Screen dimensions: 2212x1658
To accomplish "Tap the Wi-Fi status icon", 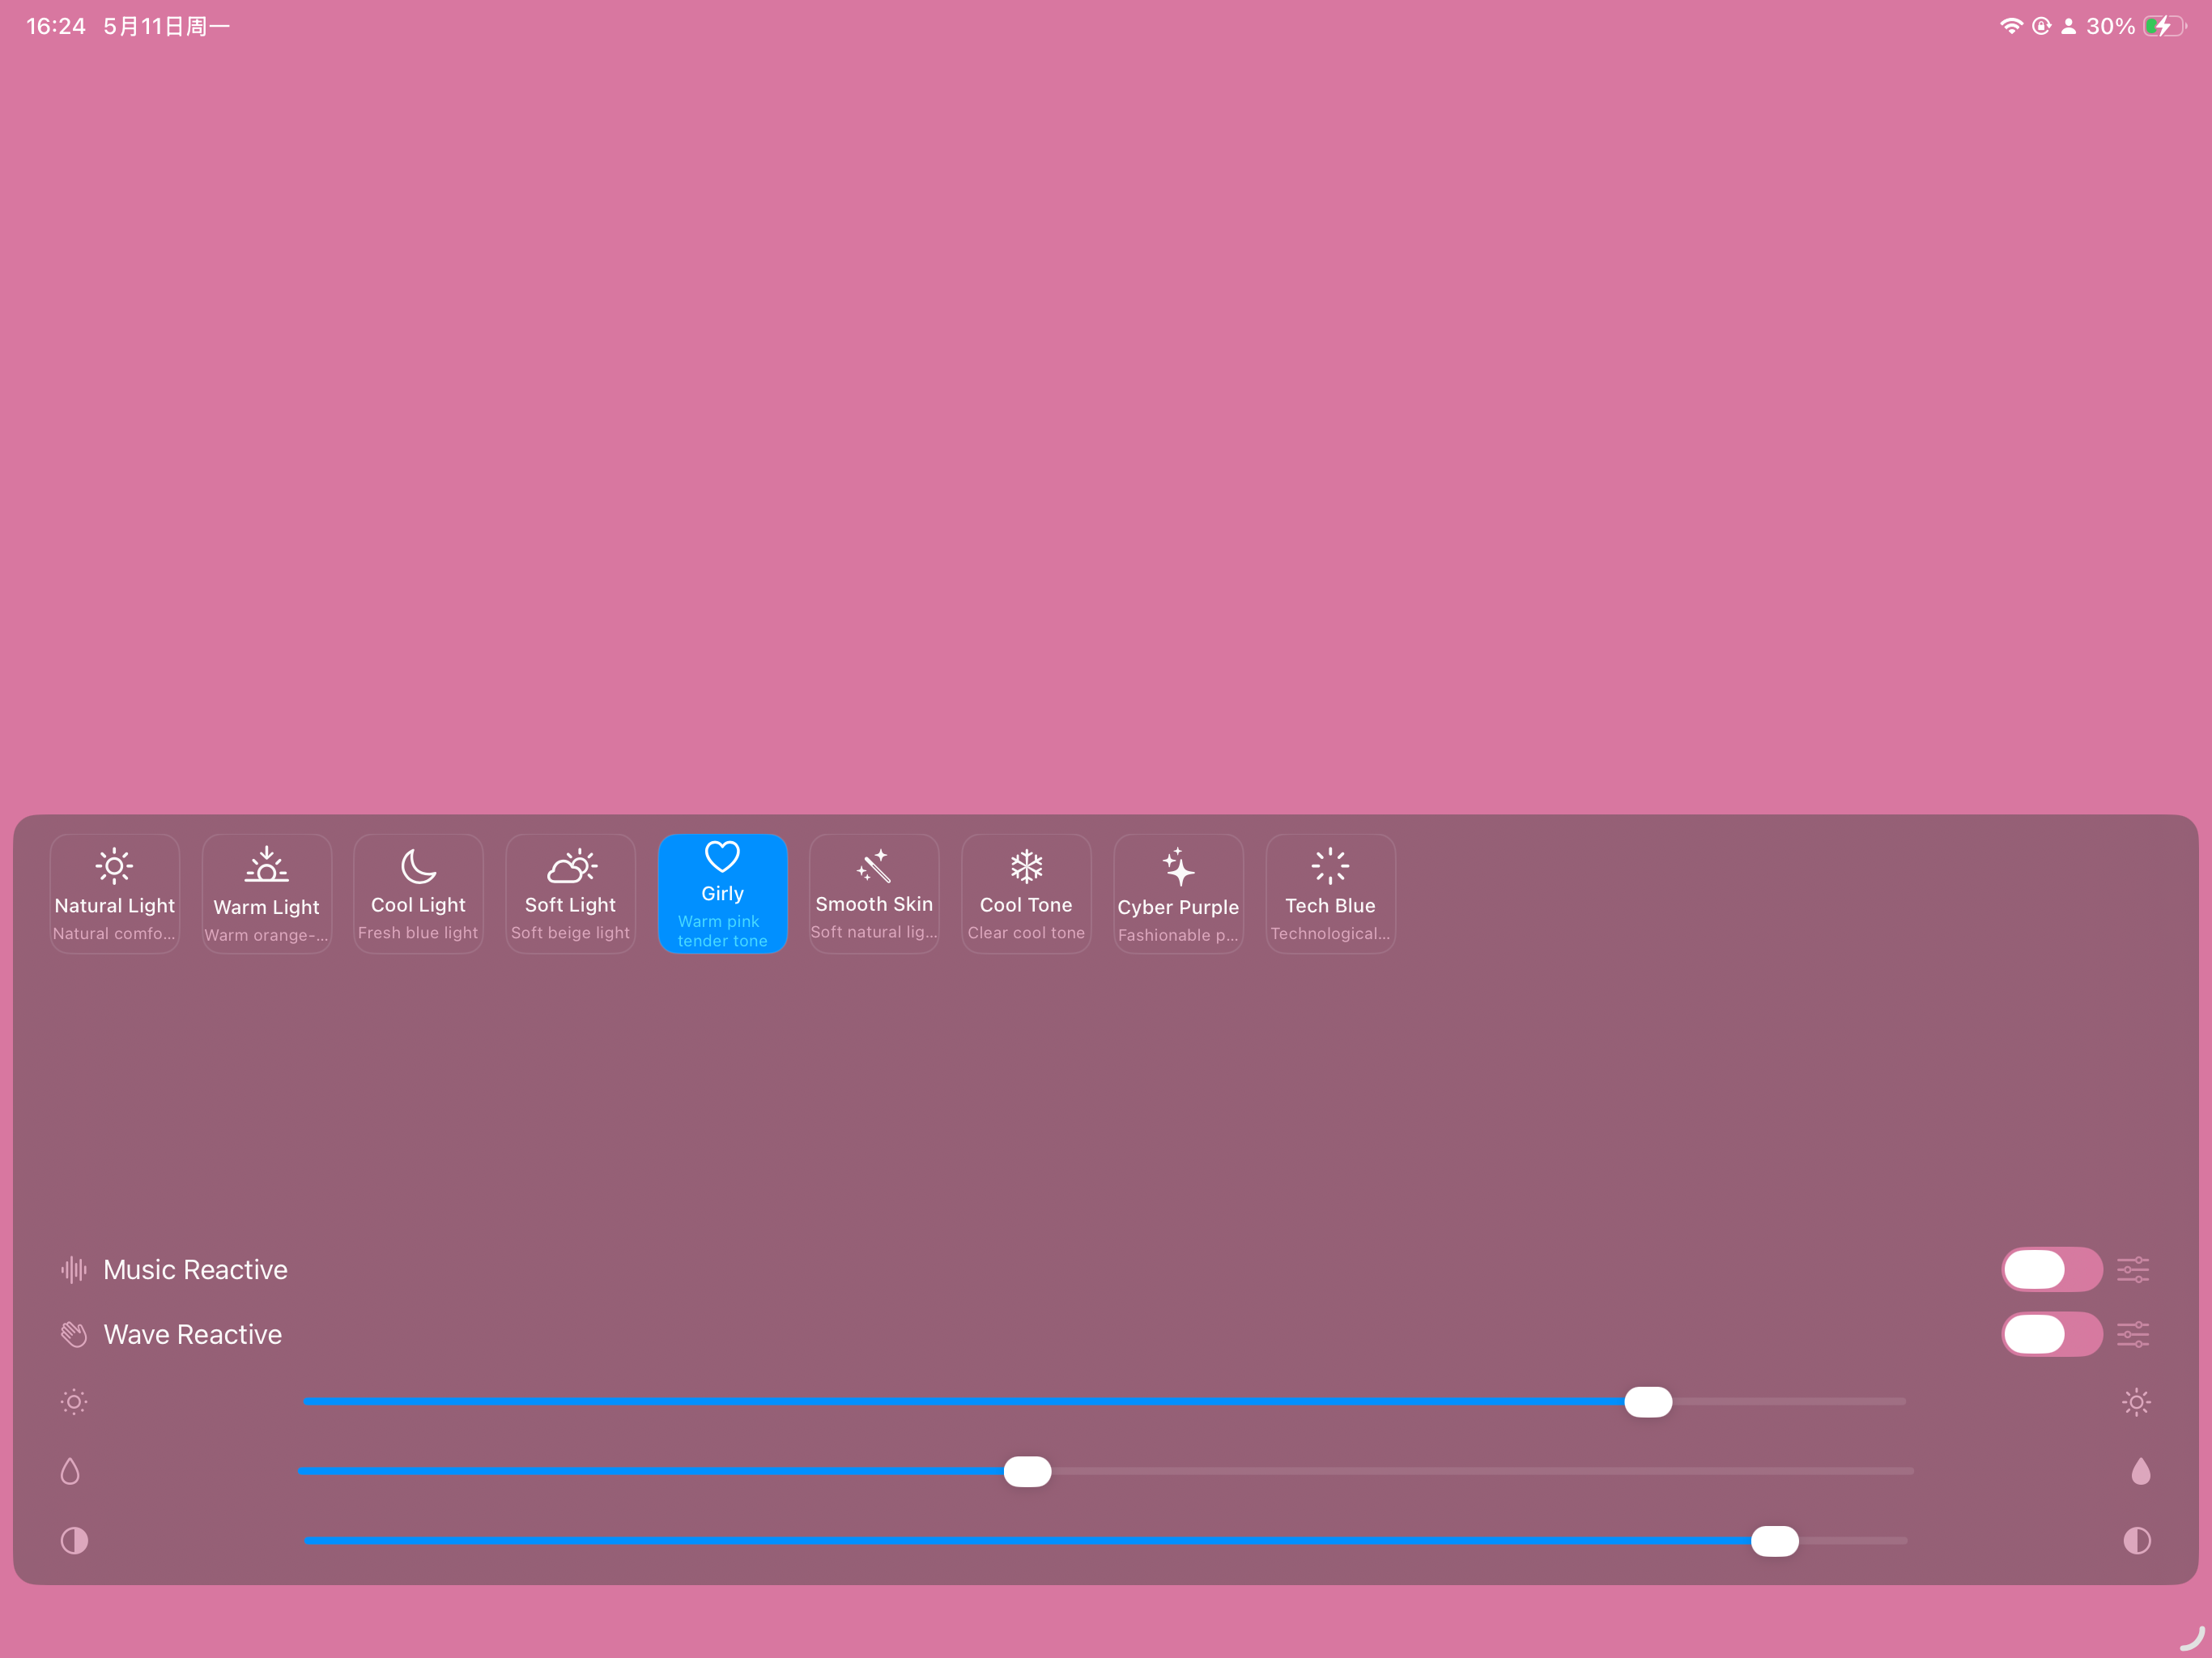I will pyautogui.click(x=2011, y=26).
